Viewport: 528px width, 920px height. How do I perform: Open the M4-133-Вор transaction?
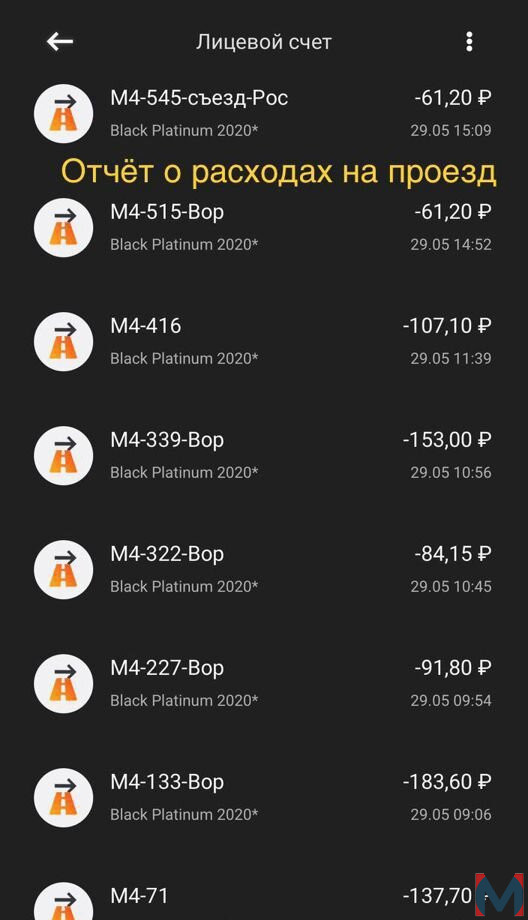click(264, 798)
